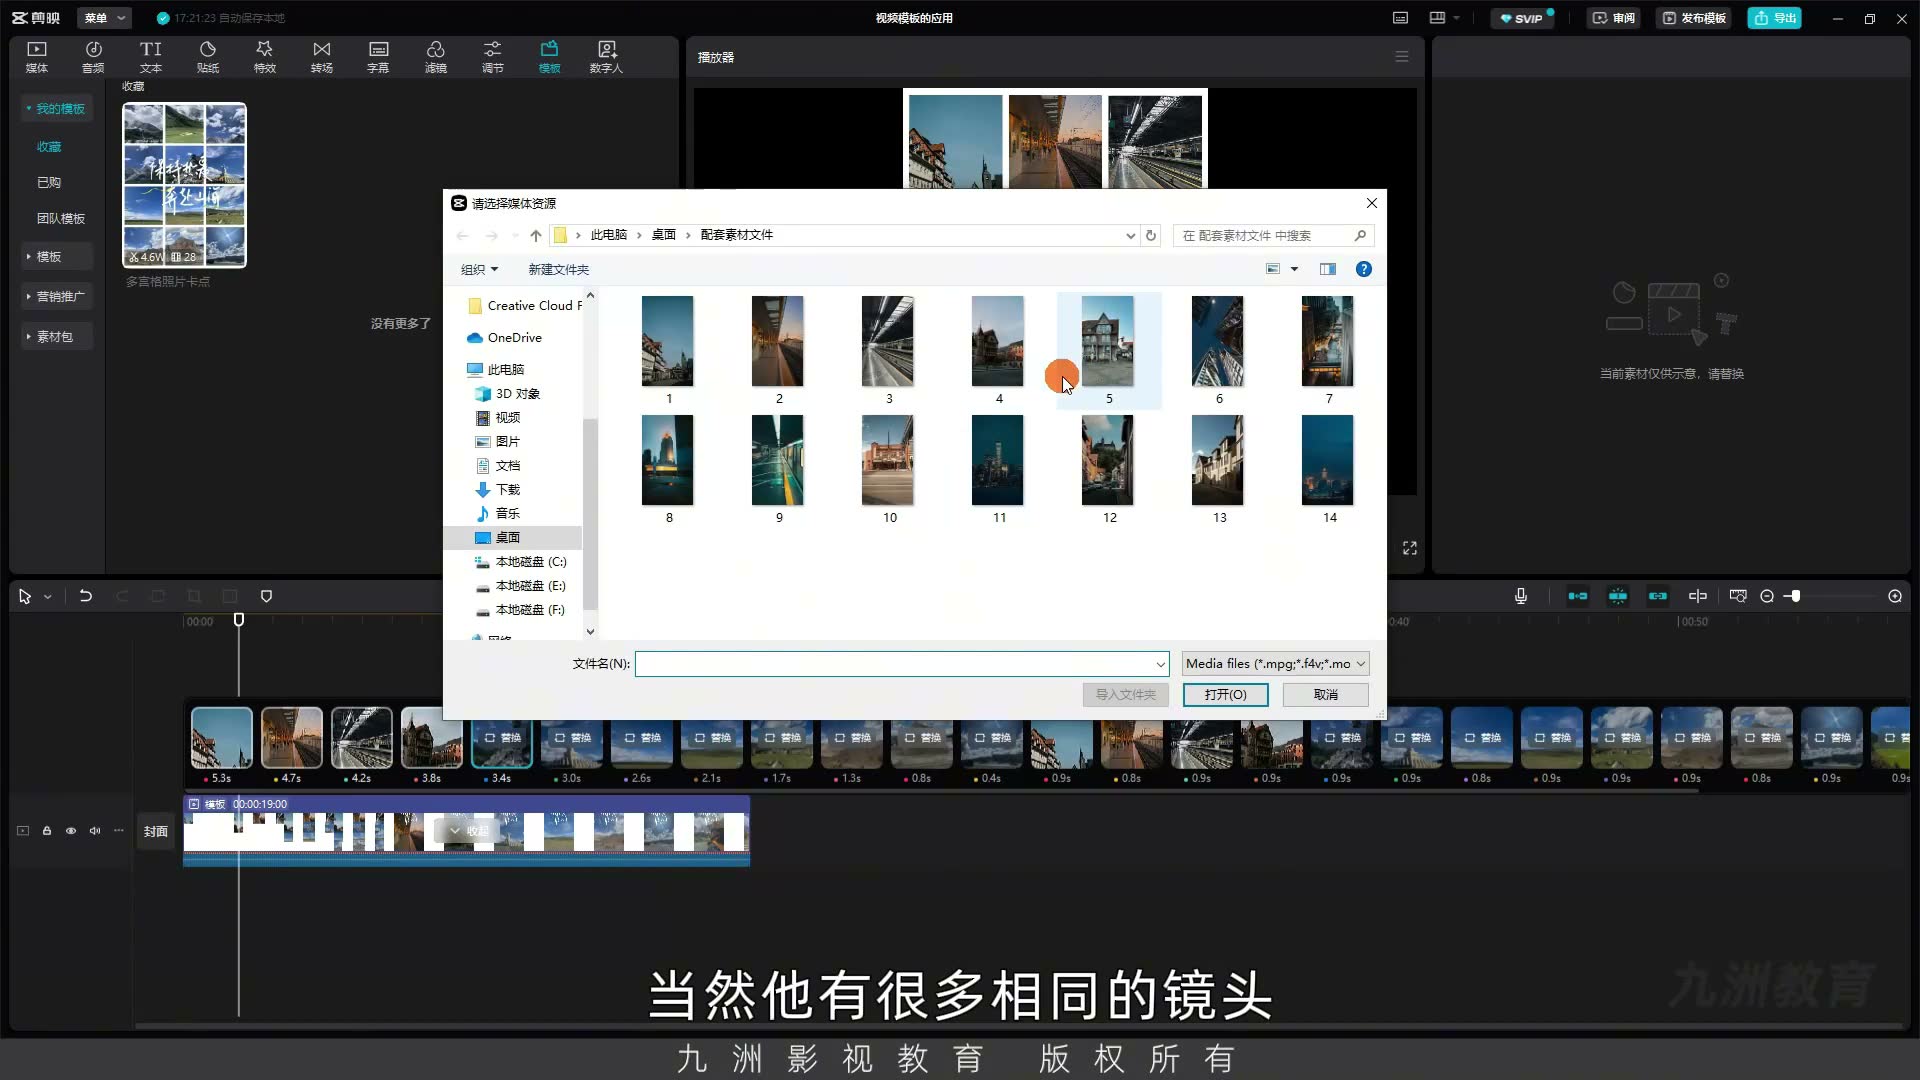This screenshot has height=1080, width=1920.
Task: Open the 滤镜 (Filters) tool
Action: (435, 57)
